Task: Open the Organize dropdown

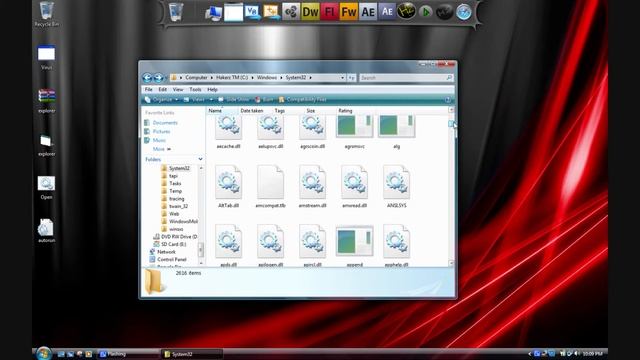Action: point(162,100)
